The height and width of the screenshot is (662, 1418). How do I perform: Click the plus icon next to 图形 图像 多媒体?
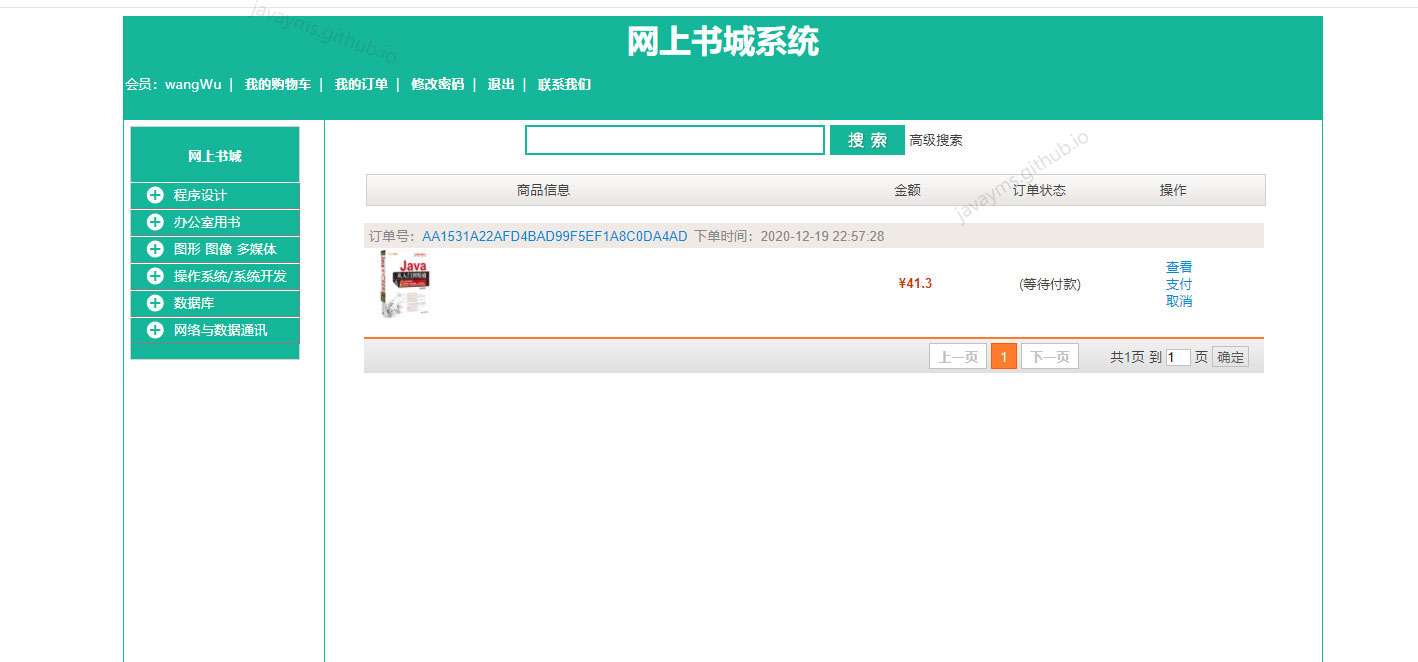pyautogui.click(x=155, y=249)
